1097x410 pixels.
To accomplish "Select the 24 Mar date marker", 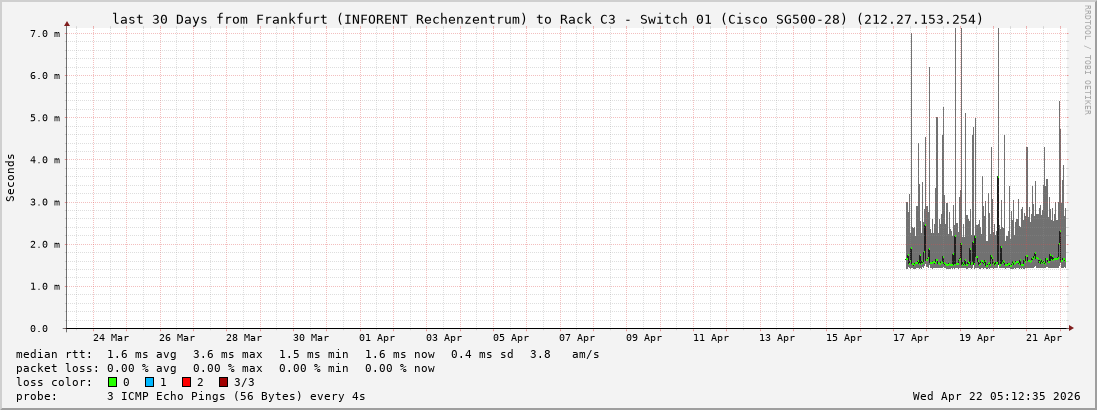I will [110, 338].
